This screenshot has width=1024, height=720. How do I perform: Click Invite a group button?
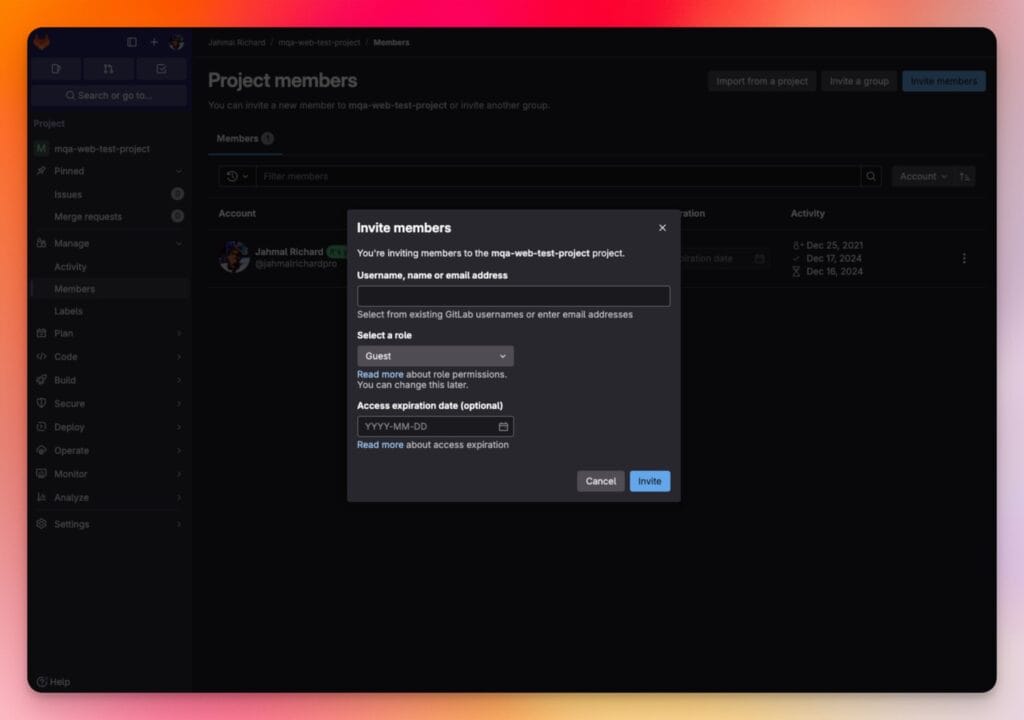859,81
